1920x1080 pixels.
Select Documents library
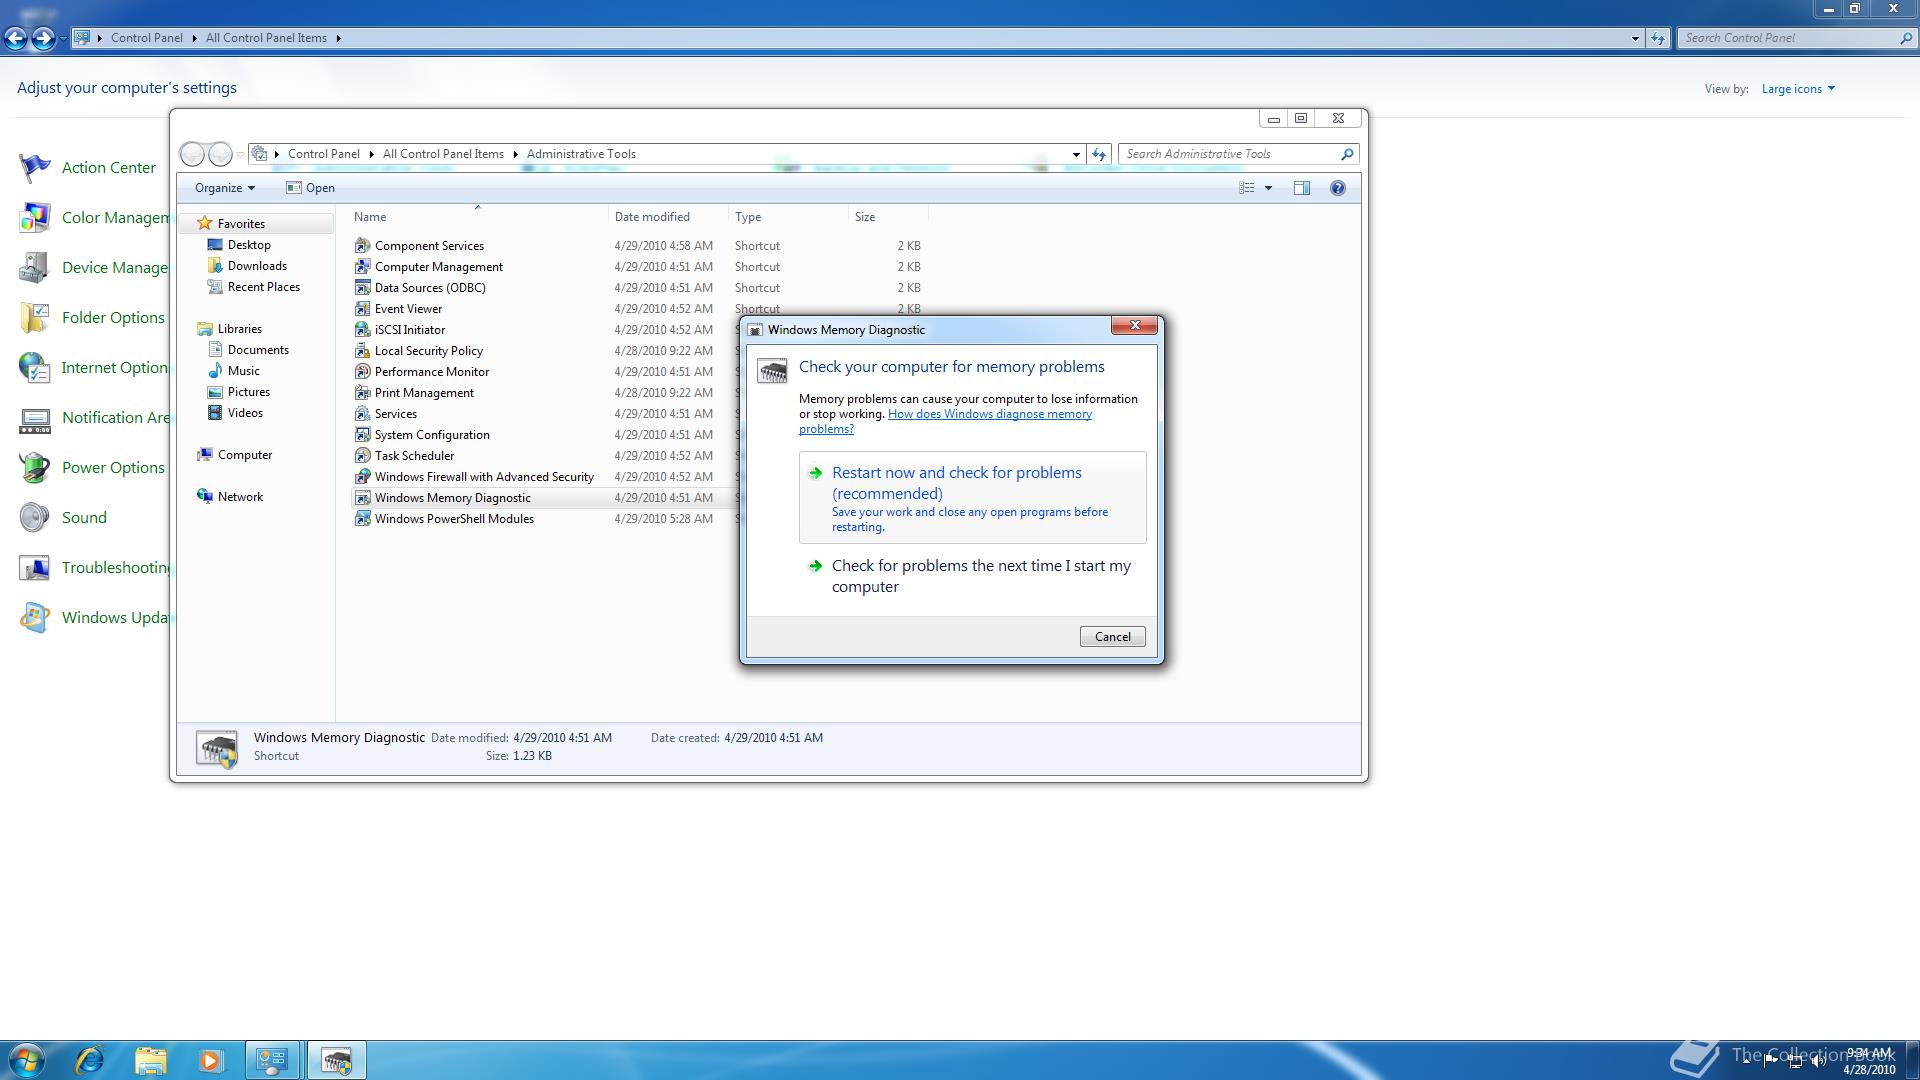(x=258, y=350)
